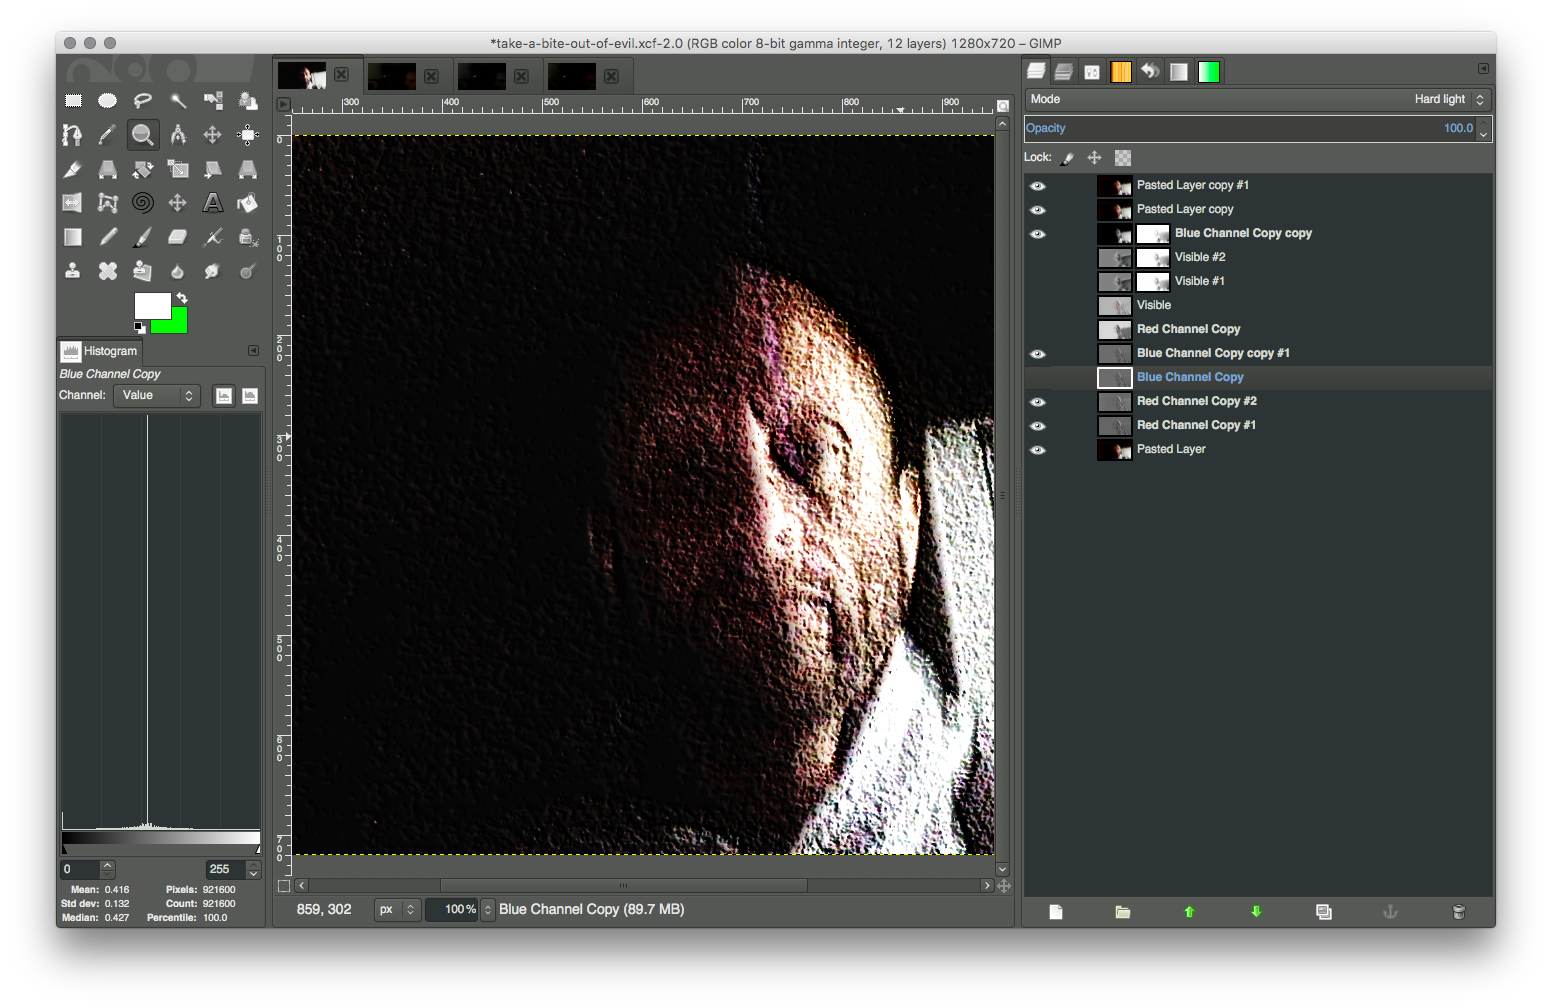Open the Paths tab in dock
This screenshot has width=1552, height=1008.
point(1092,71)
